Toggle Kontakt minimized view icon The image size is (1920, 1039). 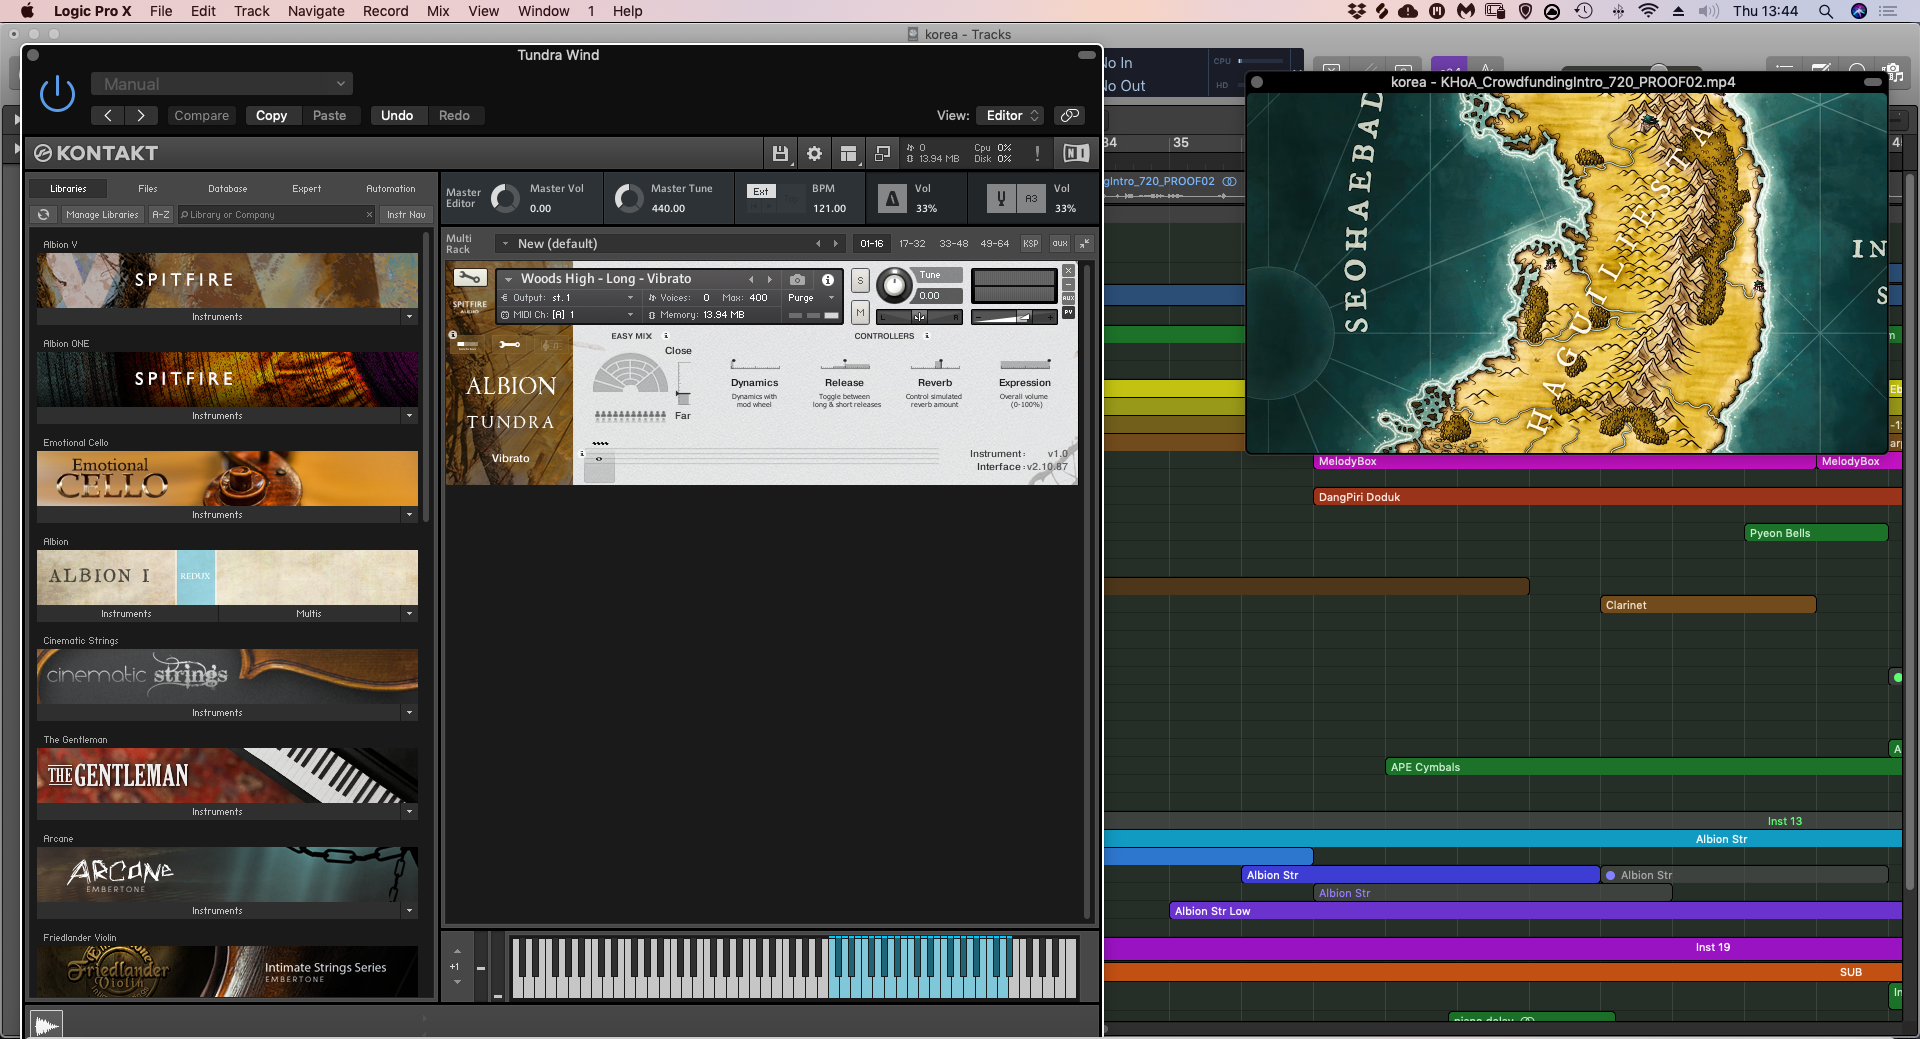point(882,153)
